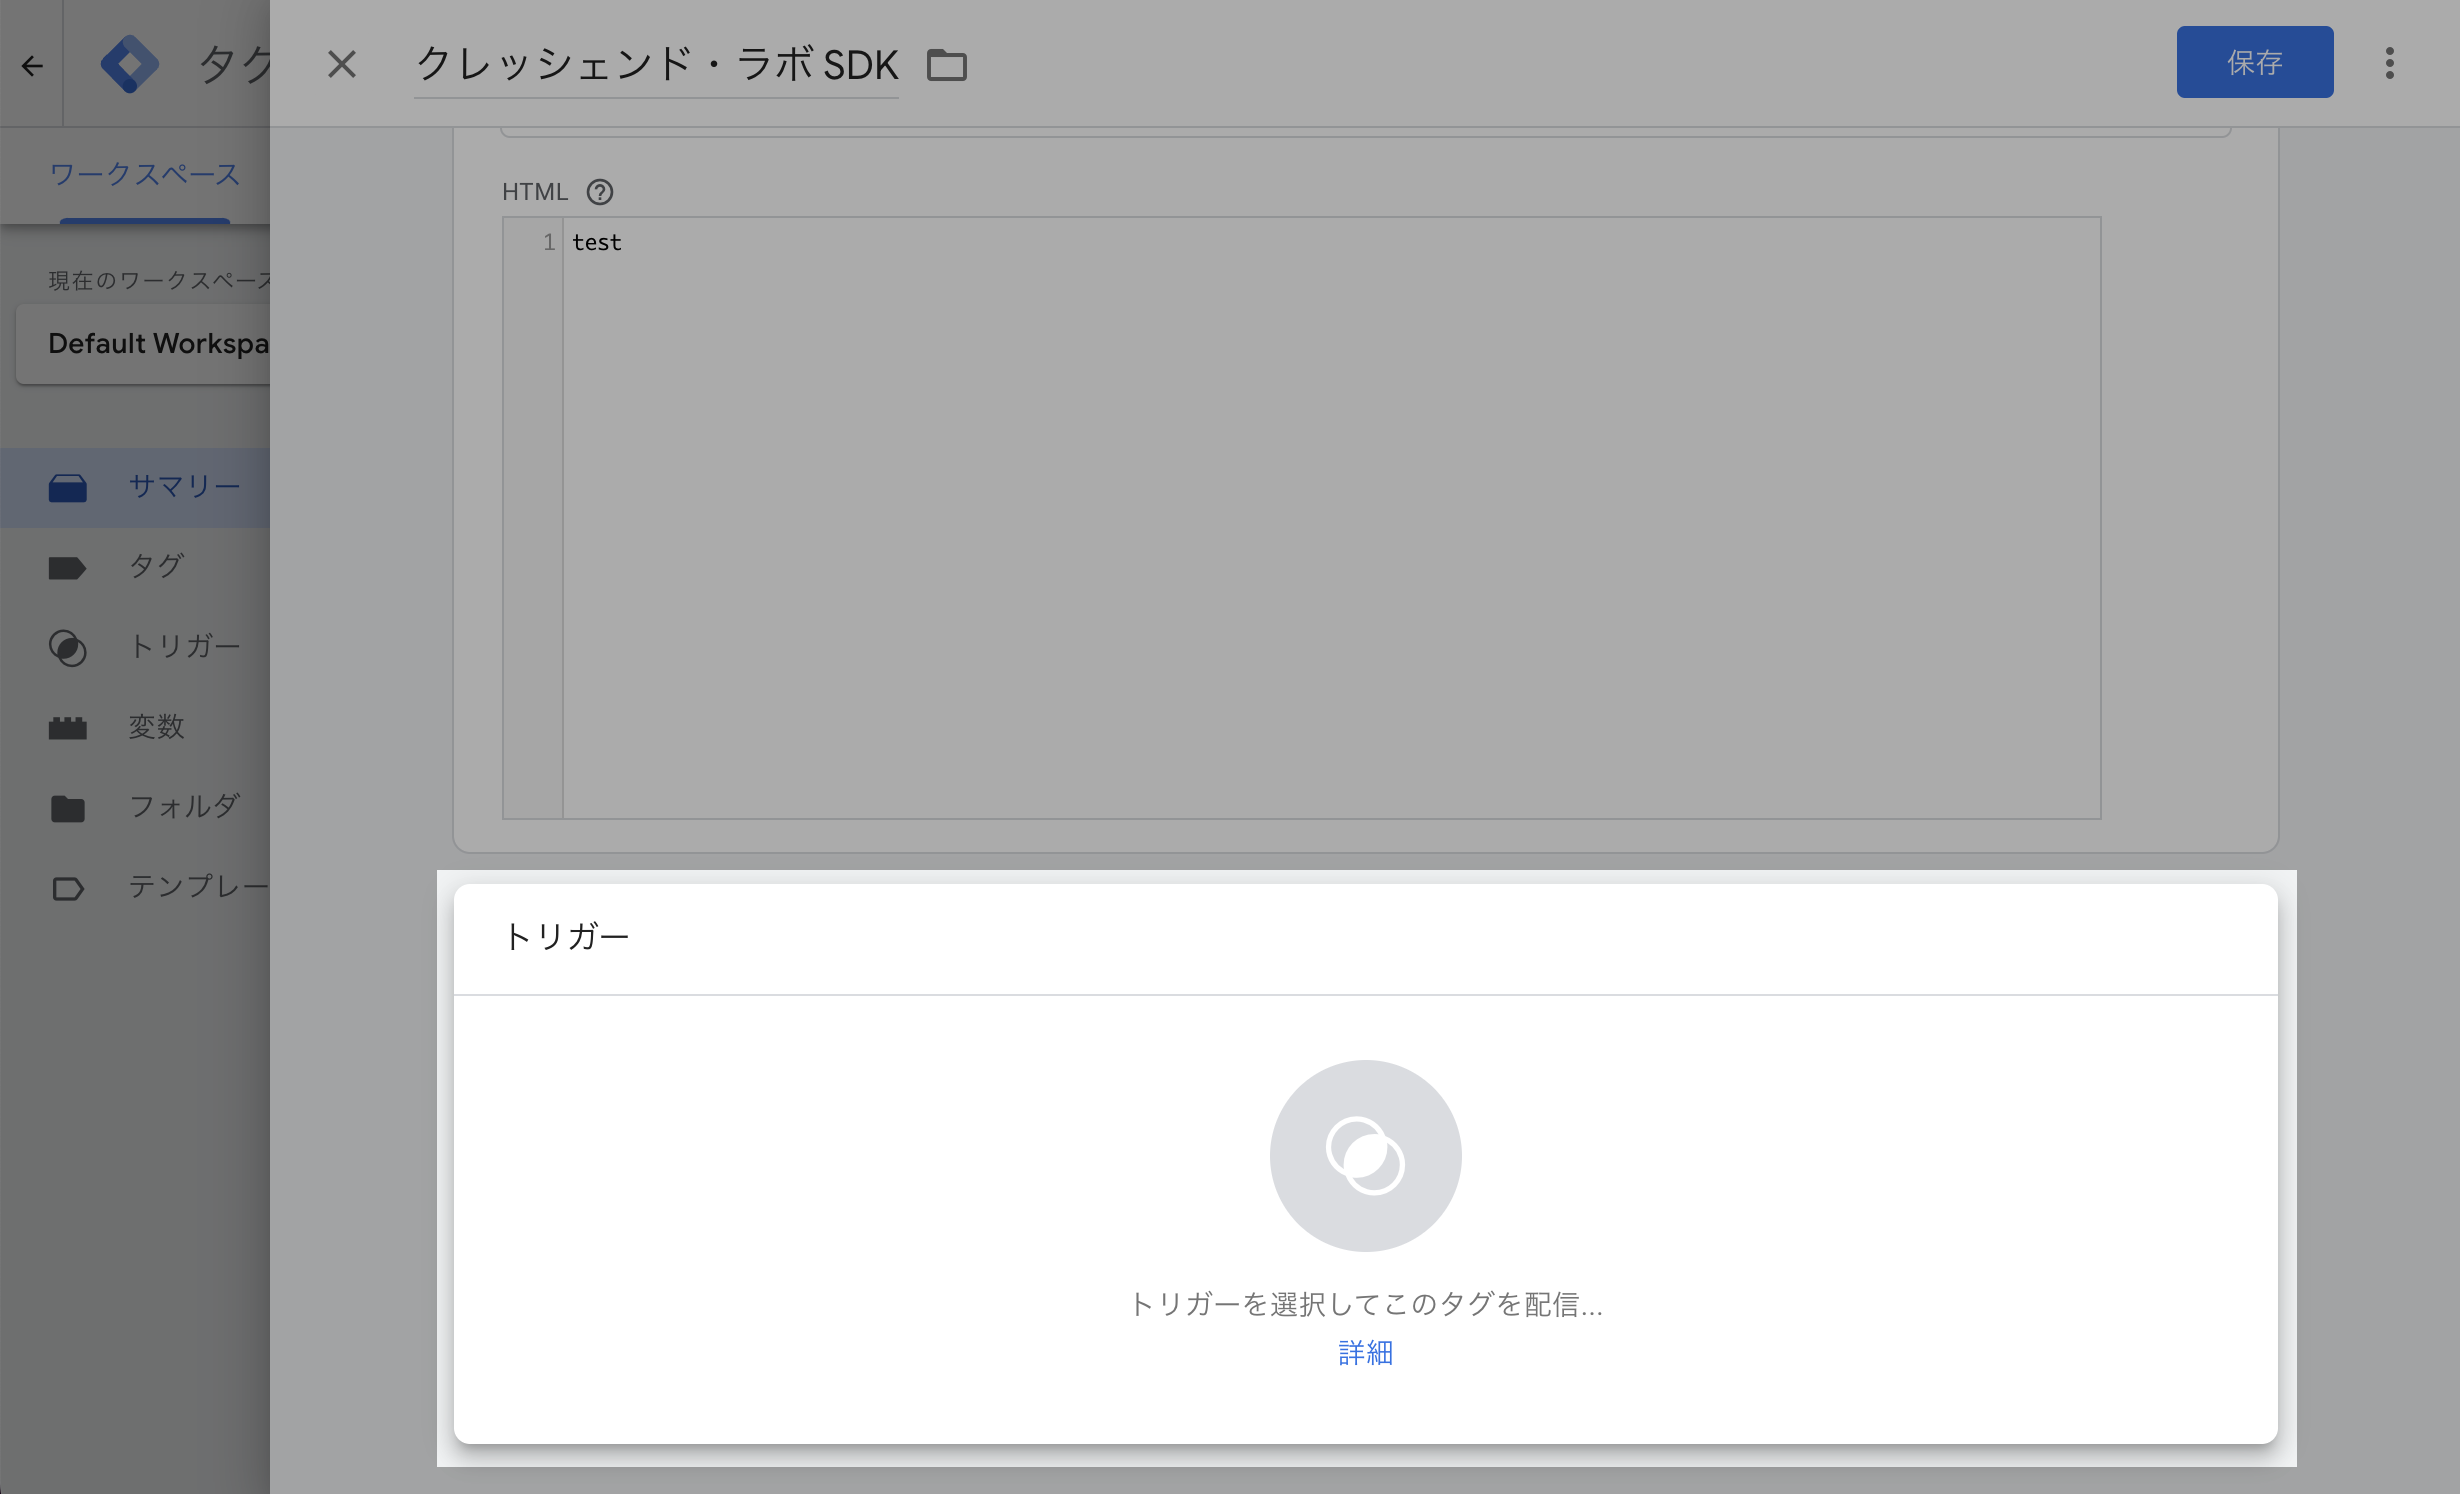Image resolution: width=2460 pixels, height=1494 pixels.
Task: Click line number 1 in editor gutter
Action: 549,242
